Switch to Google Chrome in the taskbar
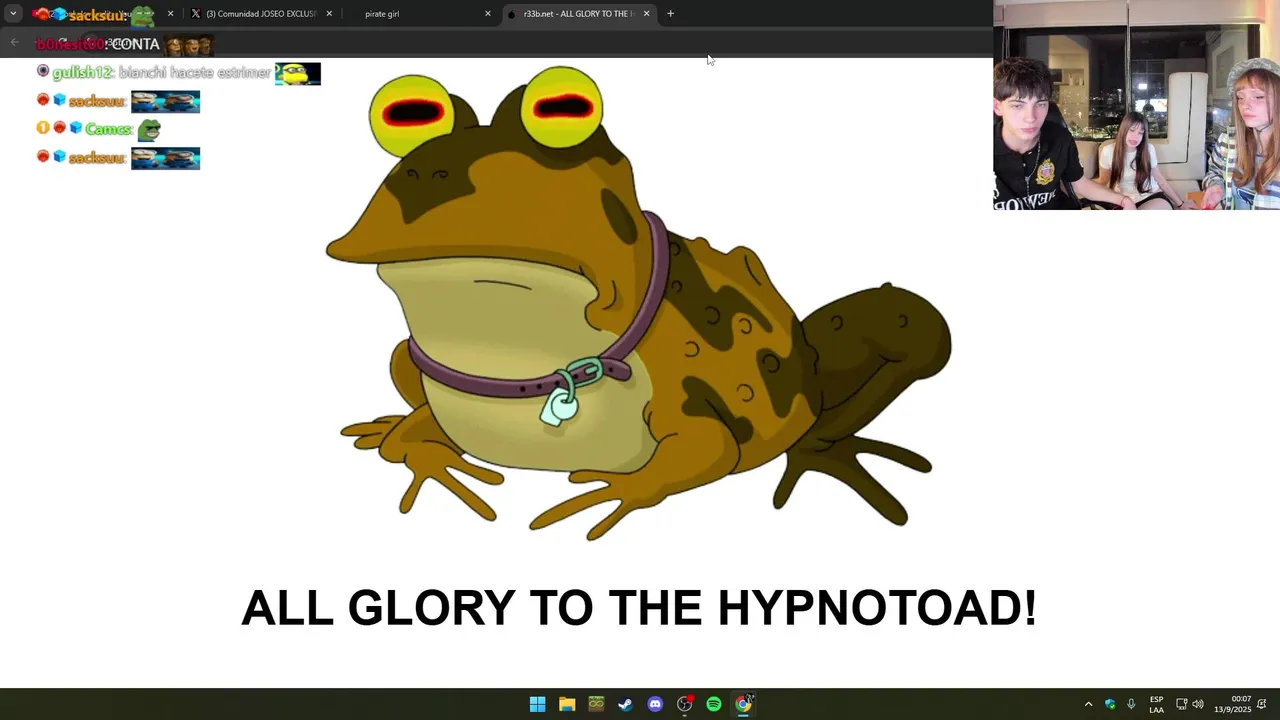This screenshot has height=720, width=1280. click(x=744, y=704)
